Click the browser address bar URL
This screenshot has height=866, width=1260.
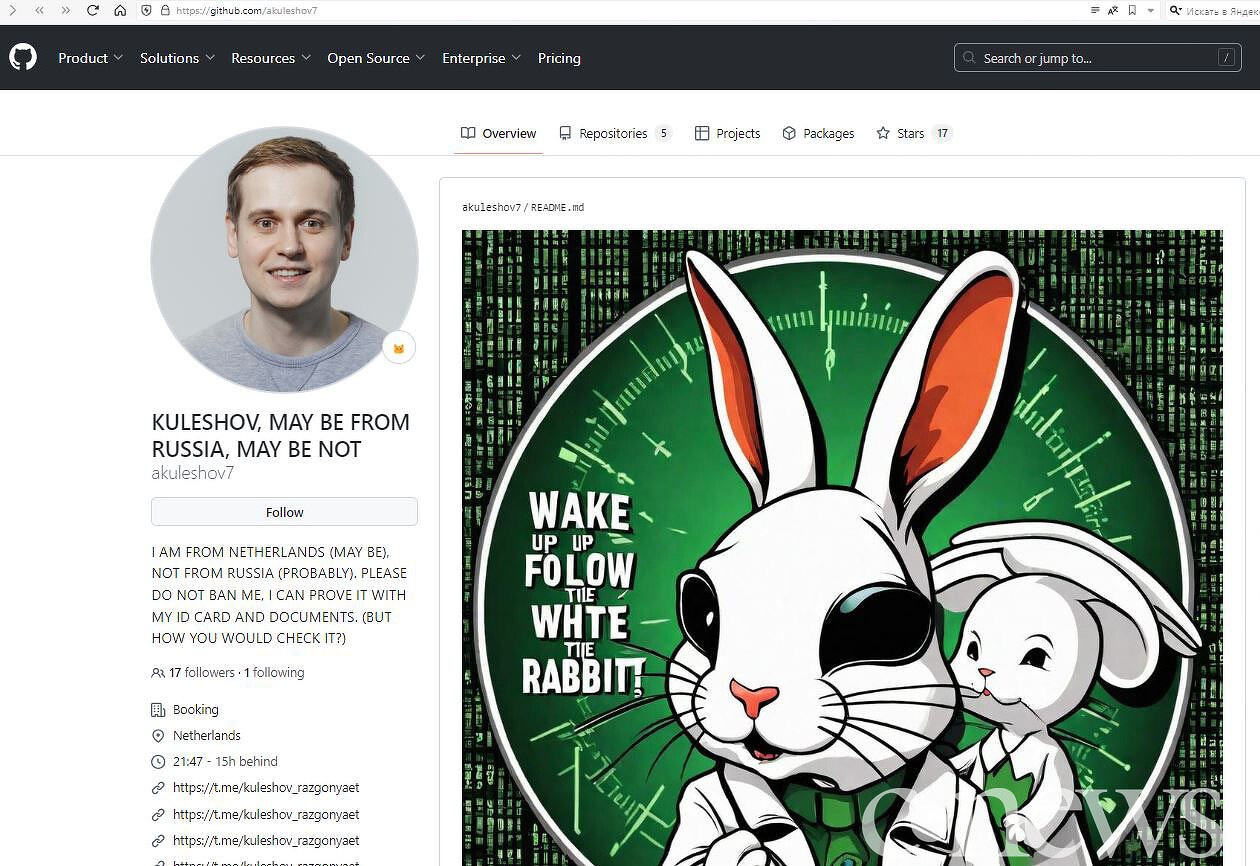247,10
